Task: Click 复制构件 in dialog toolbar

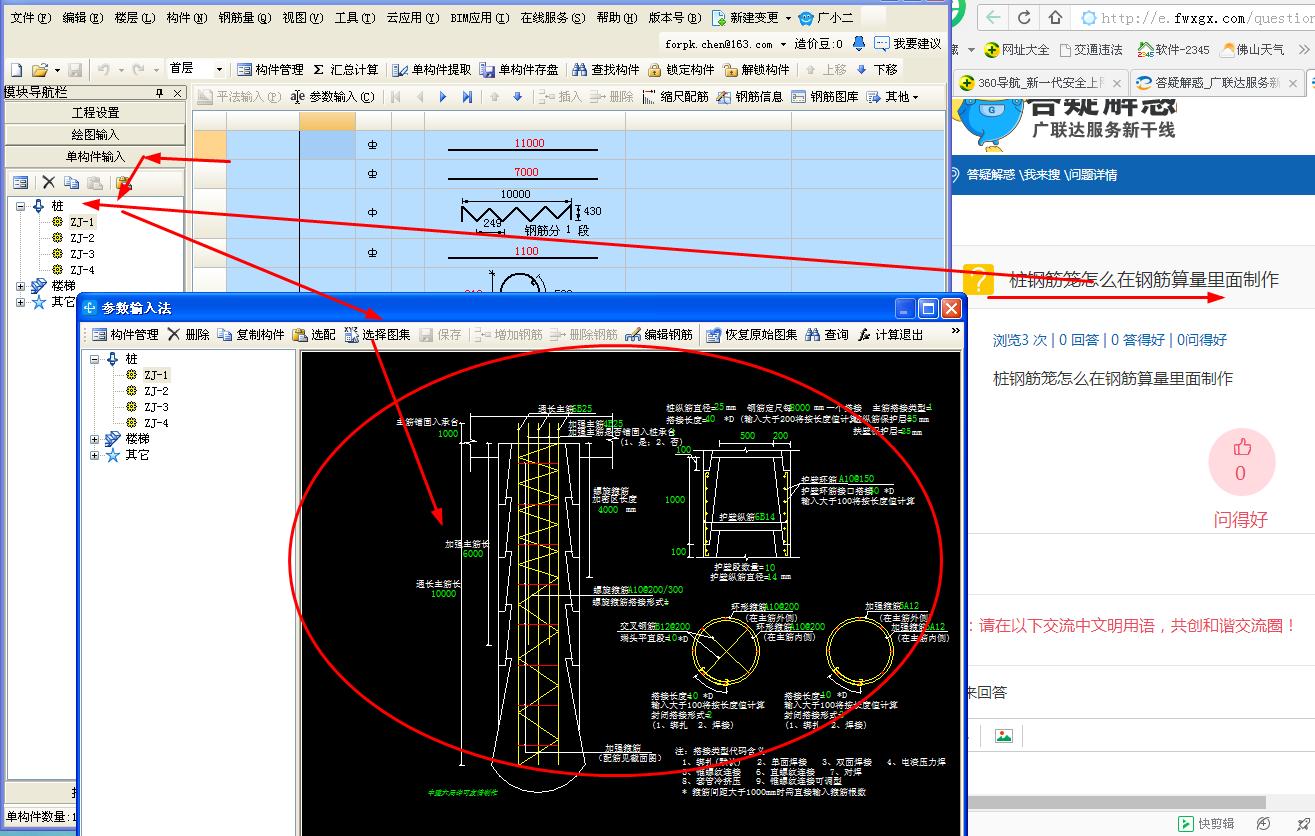Action: point(250,335)
